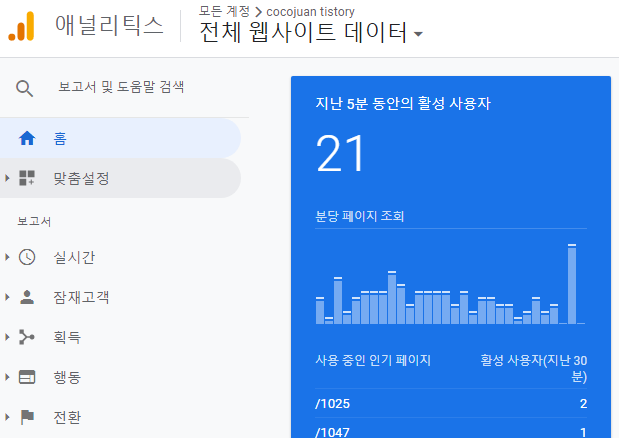Expand the 맞춤설정 section arrow
619x438 pixels.
7,178
